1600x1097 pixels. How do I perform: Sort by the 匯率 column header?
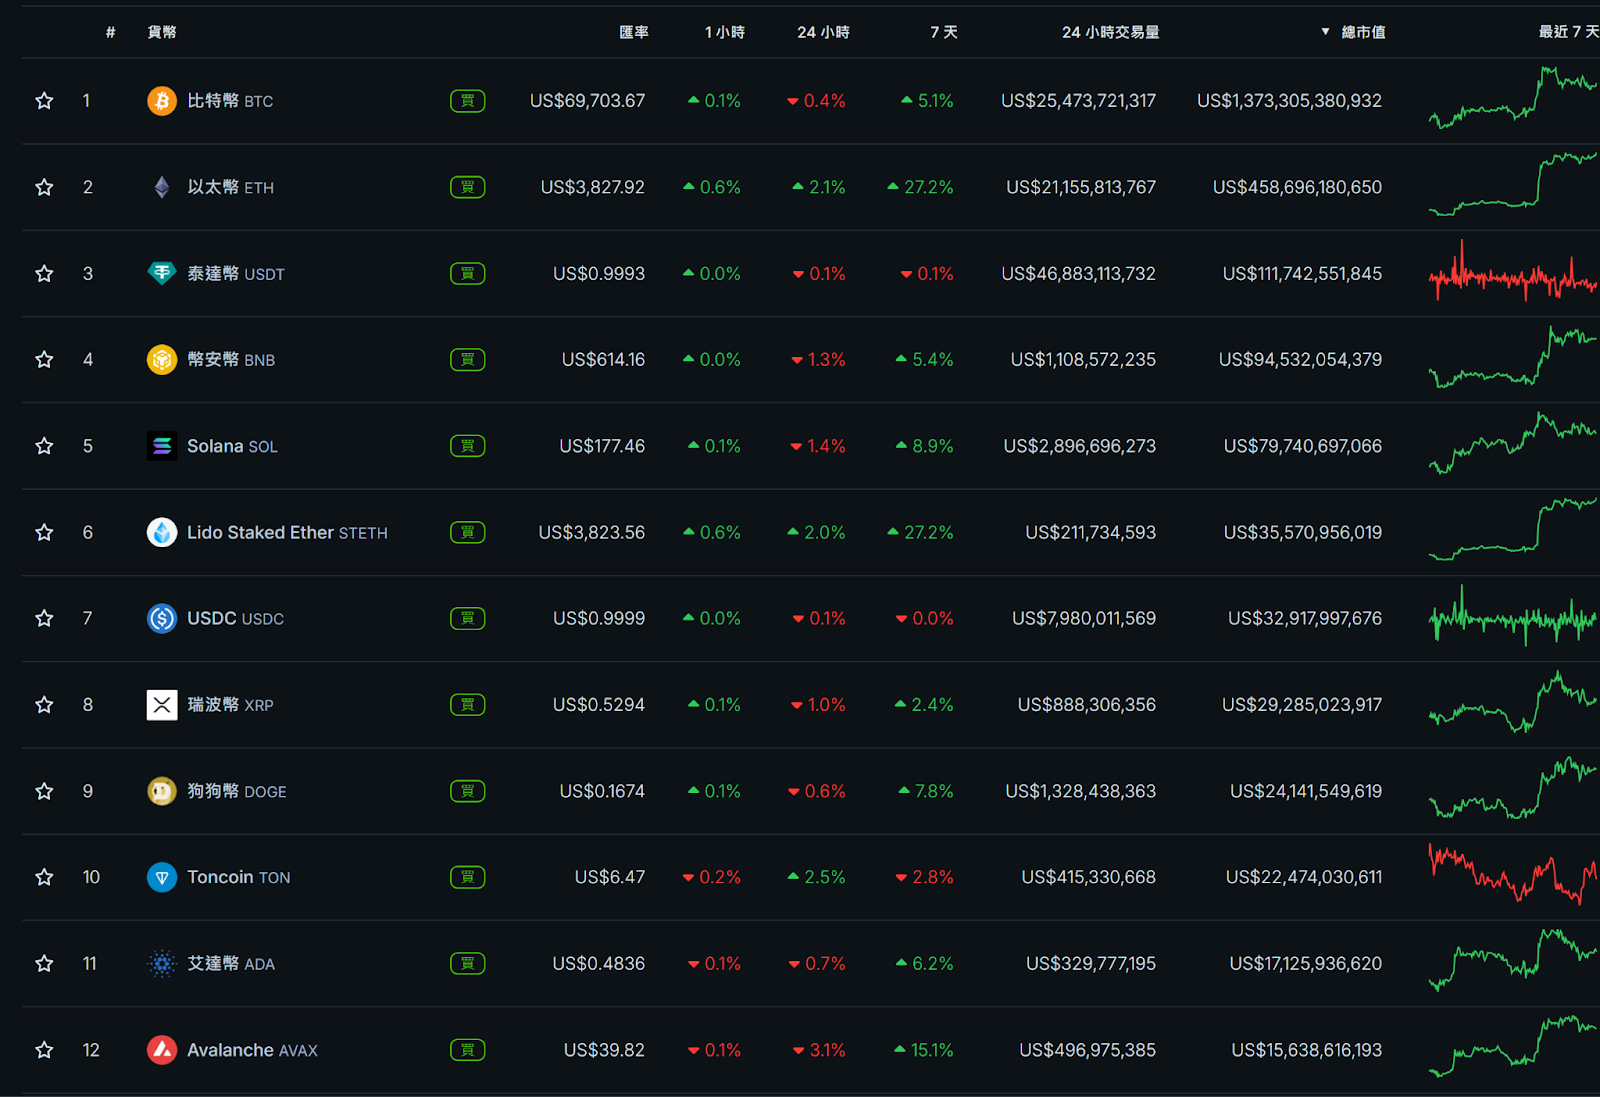pos(634,32)
